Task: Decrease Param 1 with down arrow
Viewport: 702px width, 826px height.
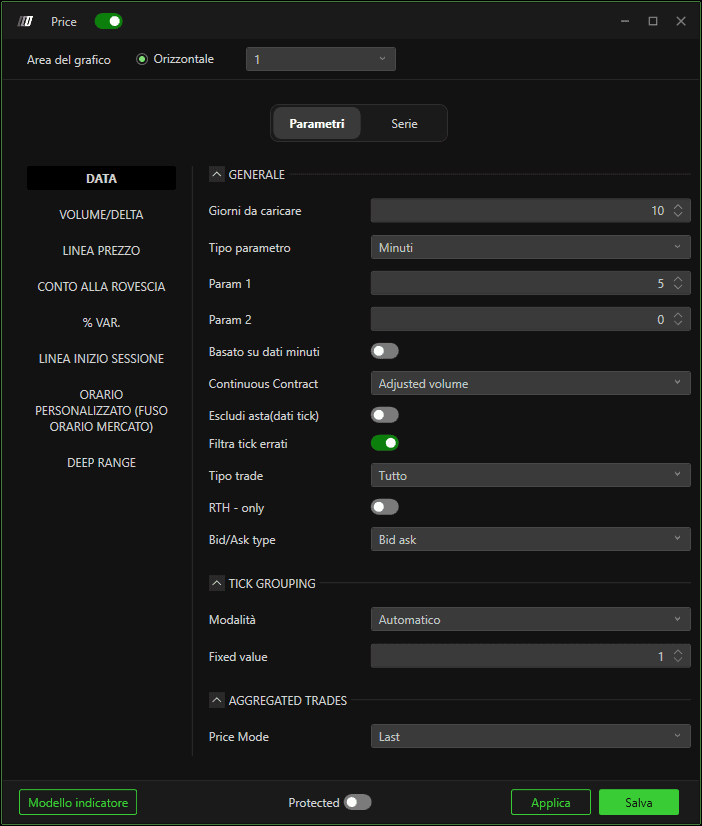Action: point(678,287)
